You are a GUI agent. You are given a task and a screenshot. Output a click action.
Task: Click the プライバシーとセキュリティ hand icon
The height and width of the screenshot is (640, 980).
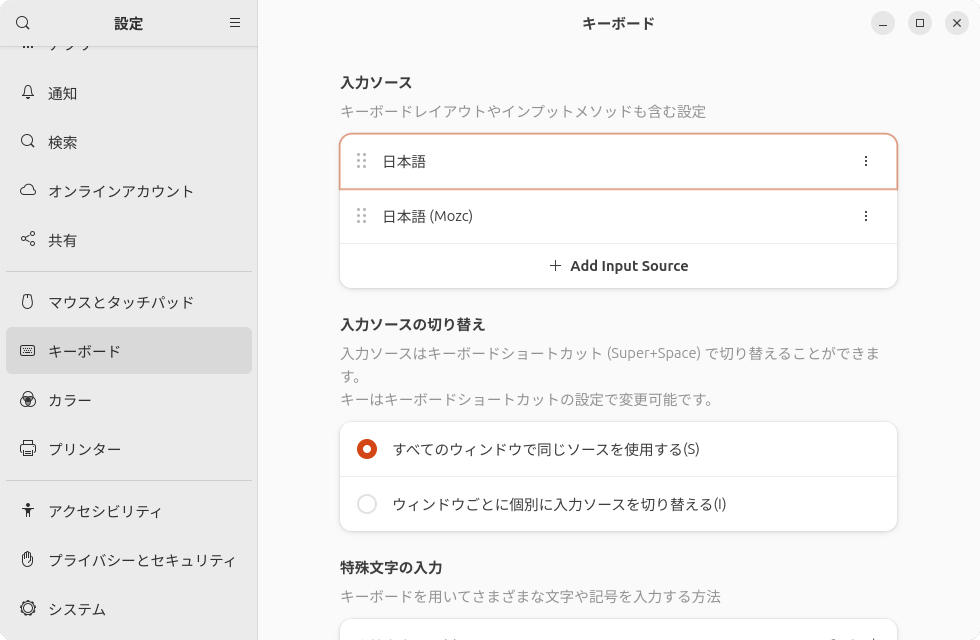pos(28,560)
